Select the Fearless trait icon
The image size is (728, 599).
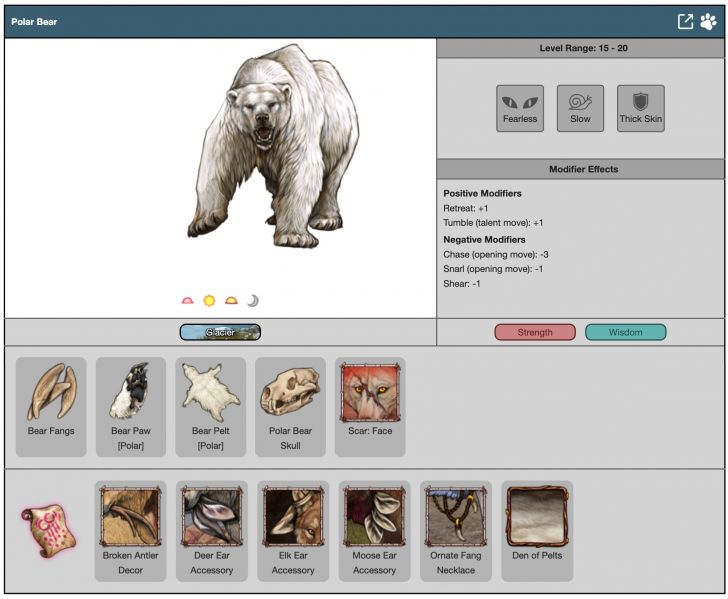(x=520, y=108)
